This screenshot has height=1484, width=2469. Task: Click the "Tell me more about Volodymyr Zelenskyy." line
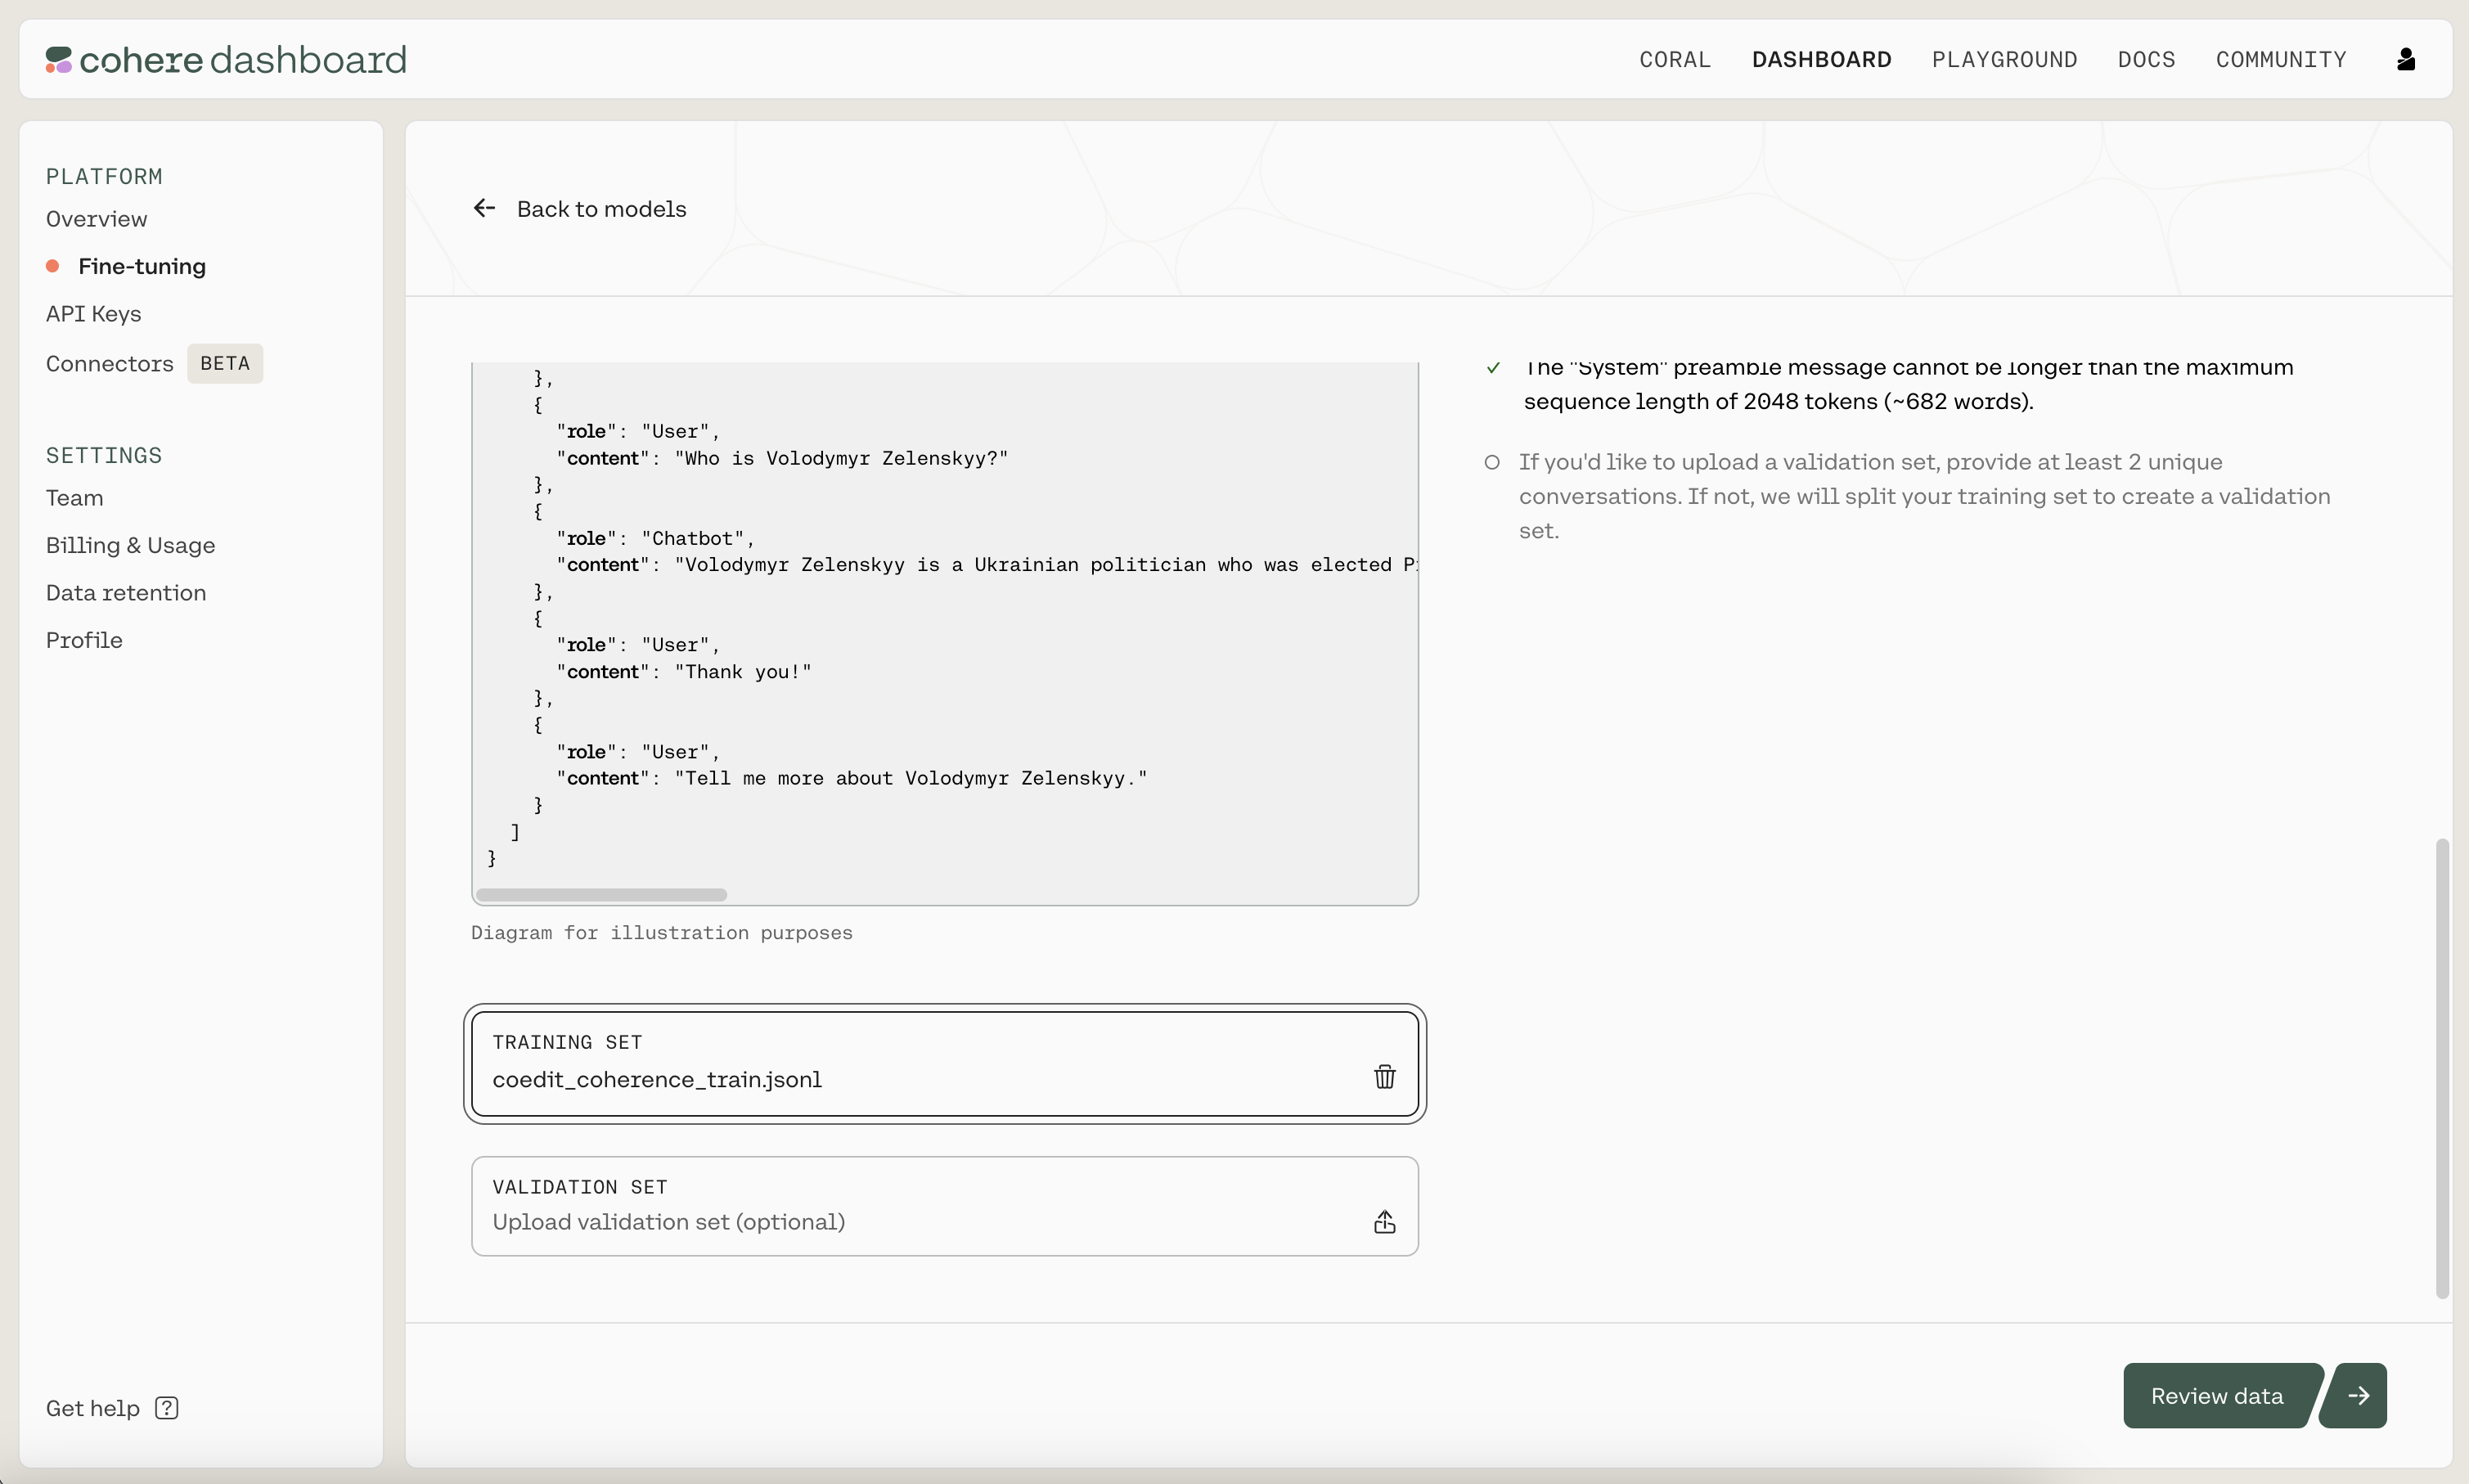click(852, 778)
